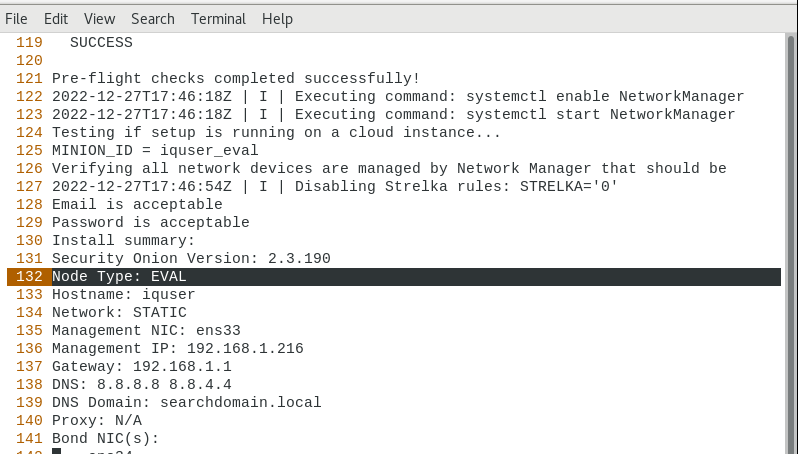This screenshot has width=798, height=454.
Task: Click 'systemctl enable NetworkManager' line
Action: click(x=398, y=97)
